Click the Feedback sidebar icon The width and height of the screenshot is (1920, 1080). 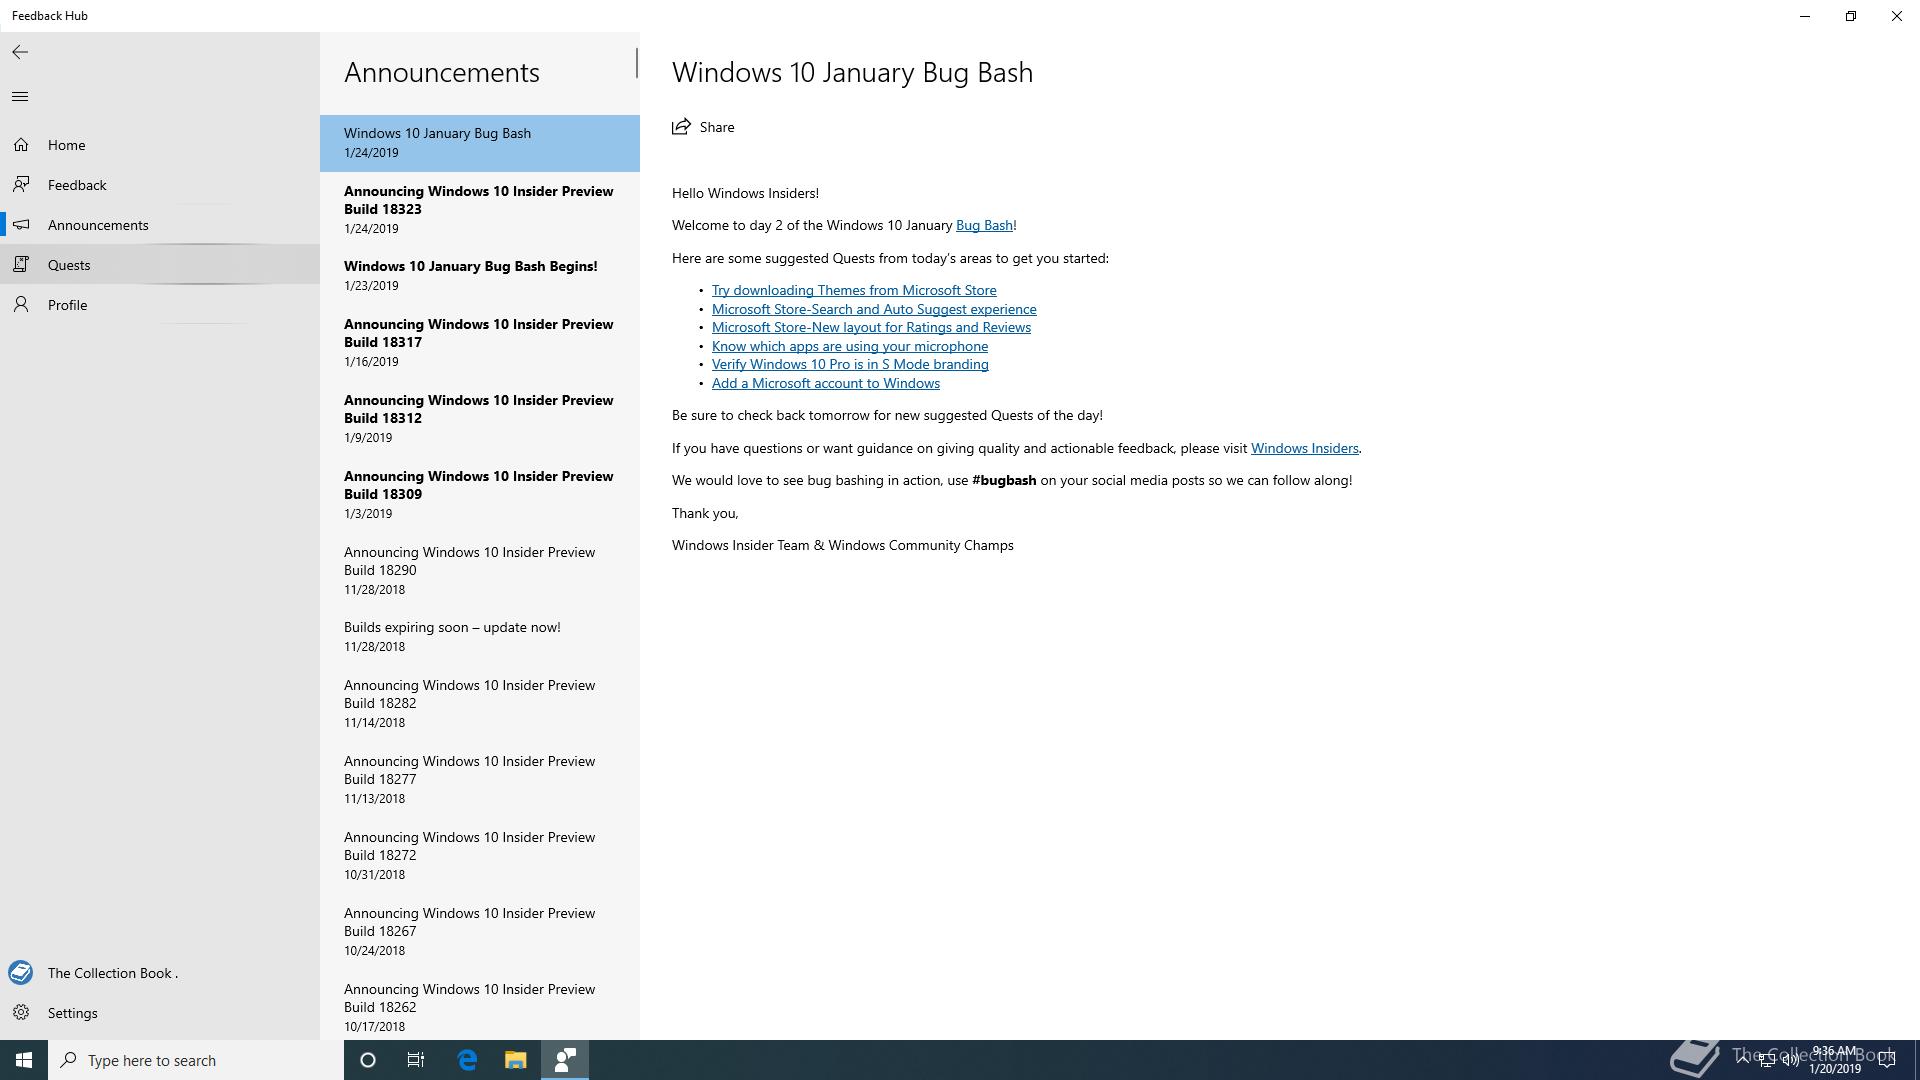pos(21,185)
